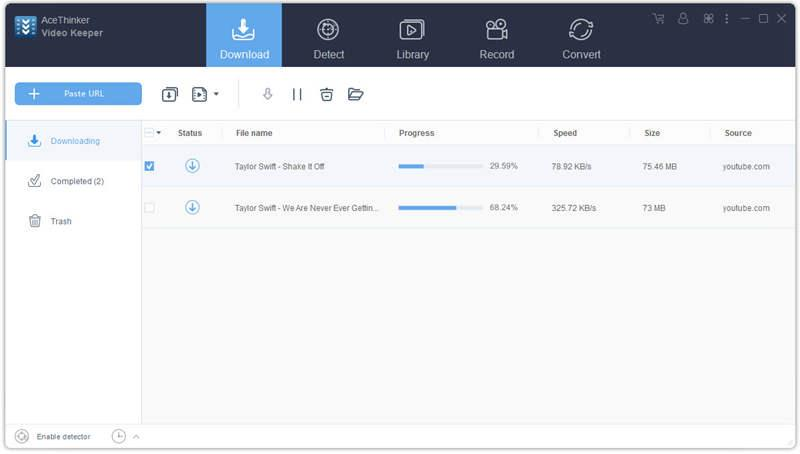Select Taylor Swift - Shake It Off filename
The image size is (800, 454).
[x=279, y=166]
